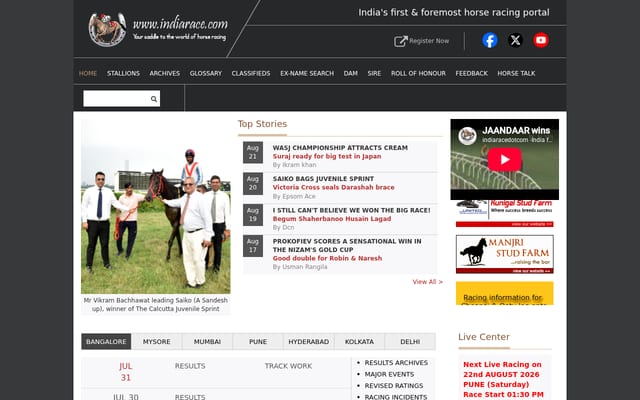Open the YouTube channel icon
The height and width of the screenshot is (400, 640).
point(541,40)
